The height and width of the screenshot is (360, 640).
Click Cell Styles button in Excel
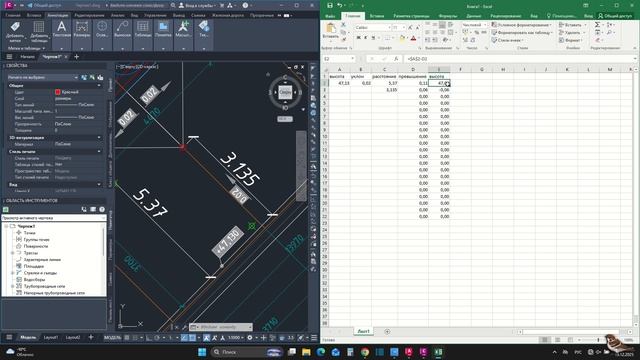(507, 40)
